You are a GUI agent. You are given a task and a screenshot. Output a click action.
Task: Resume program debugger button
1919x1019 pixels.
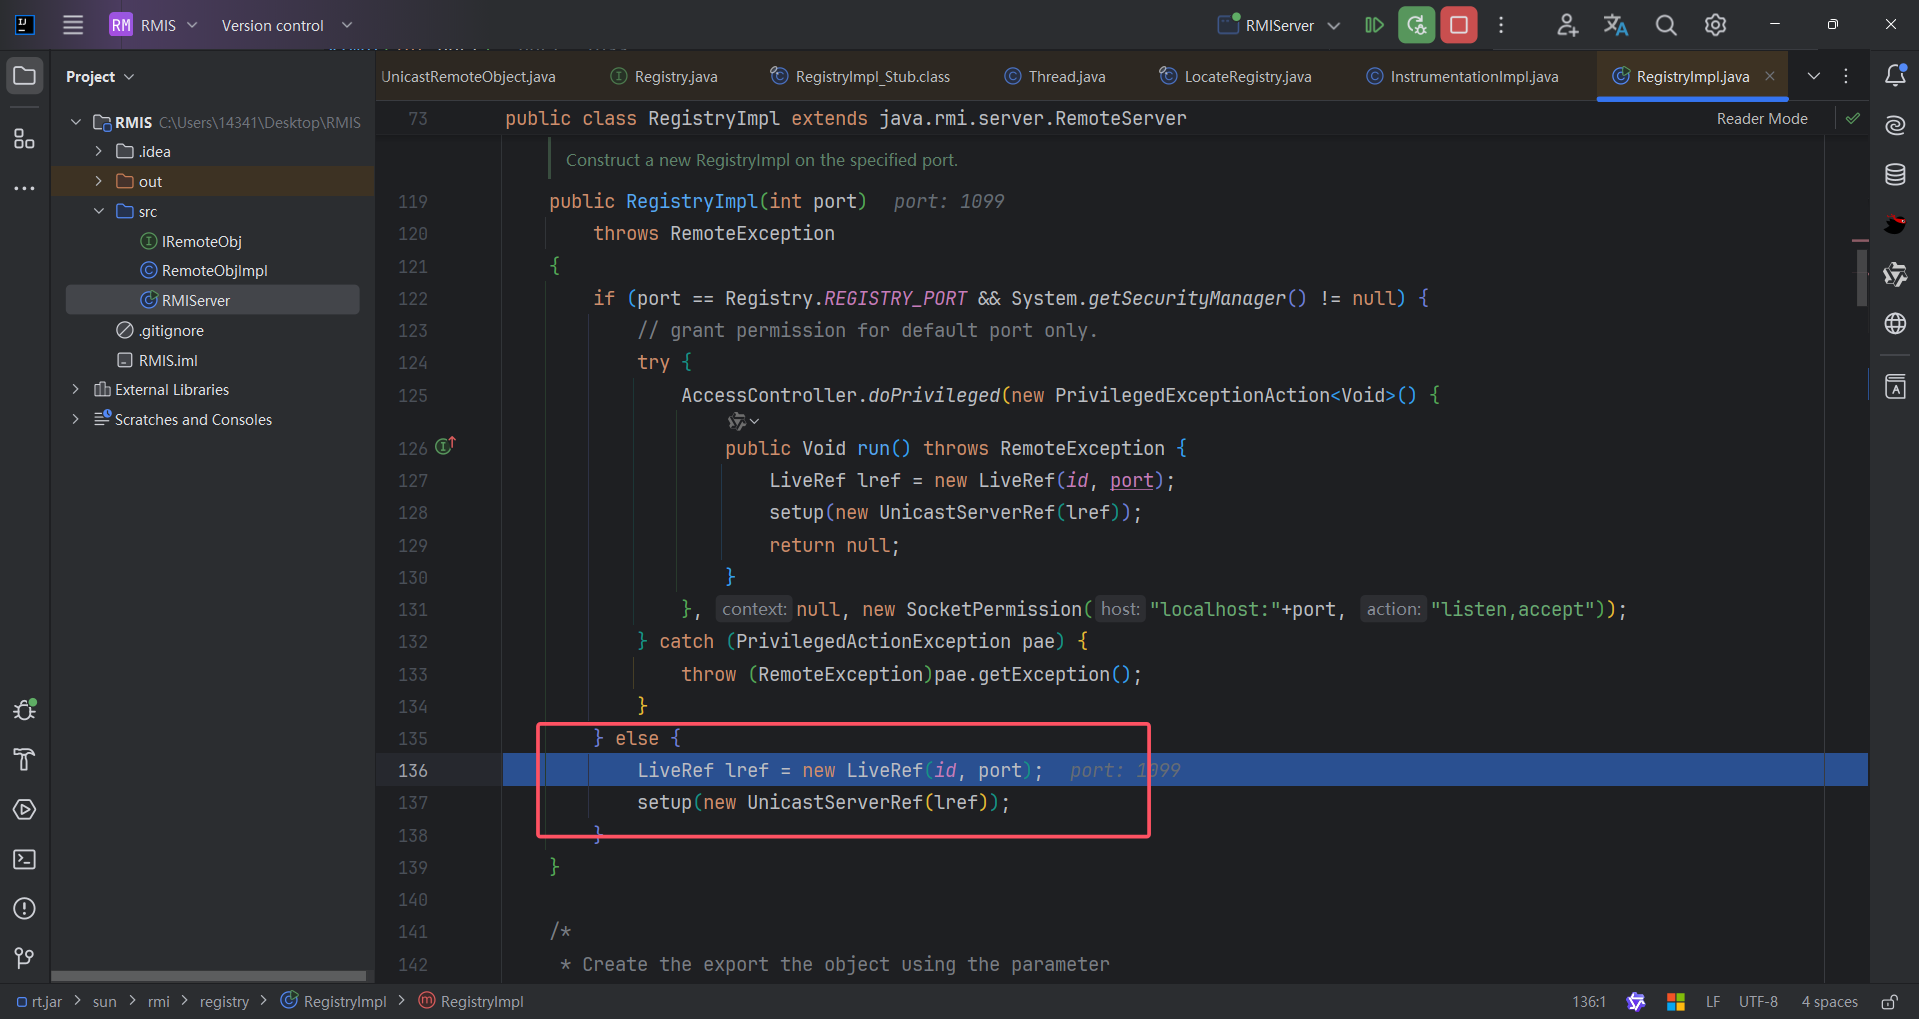tap(1375, 25)
